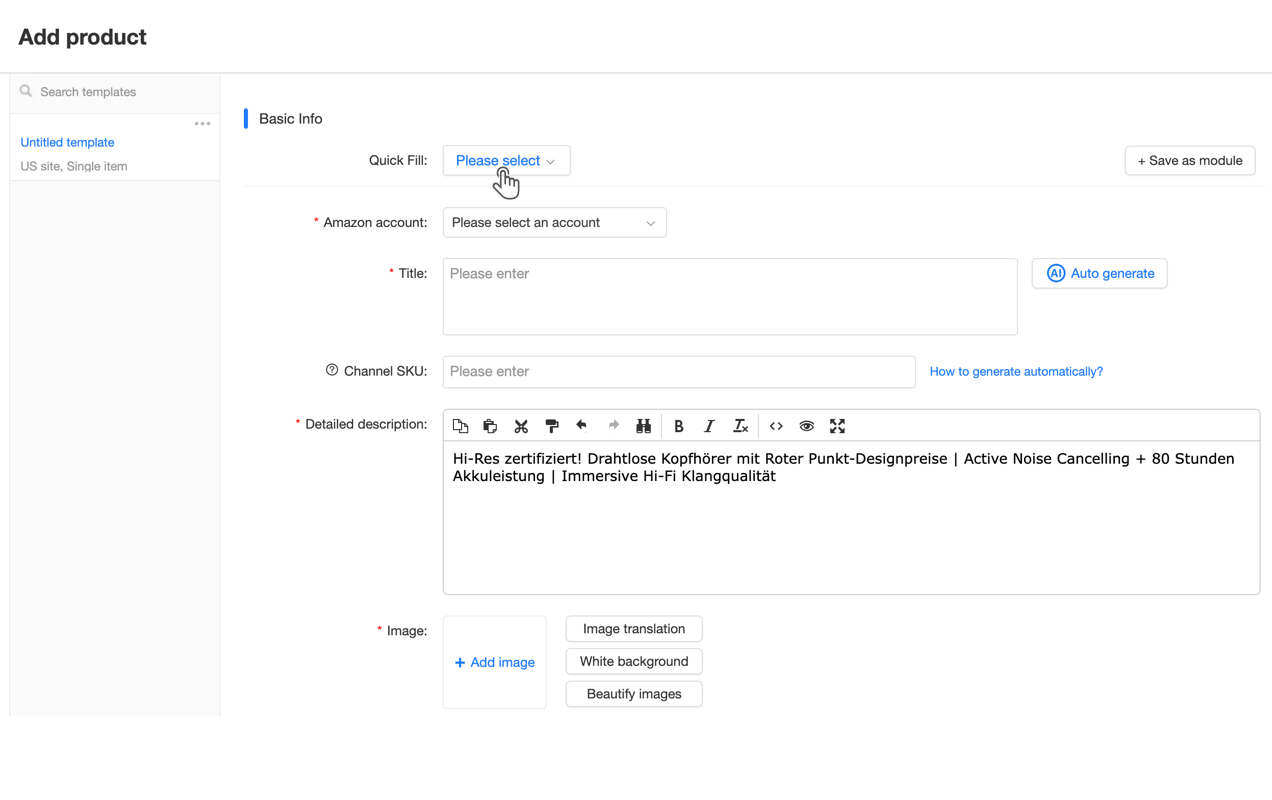Toggle italic formatting in the editor
Viewport: 1272px width, 800px height.
coord(709,425)
